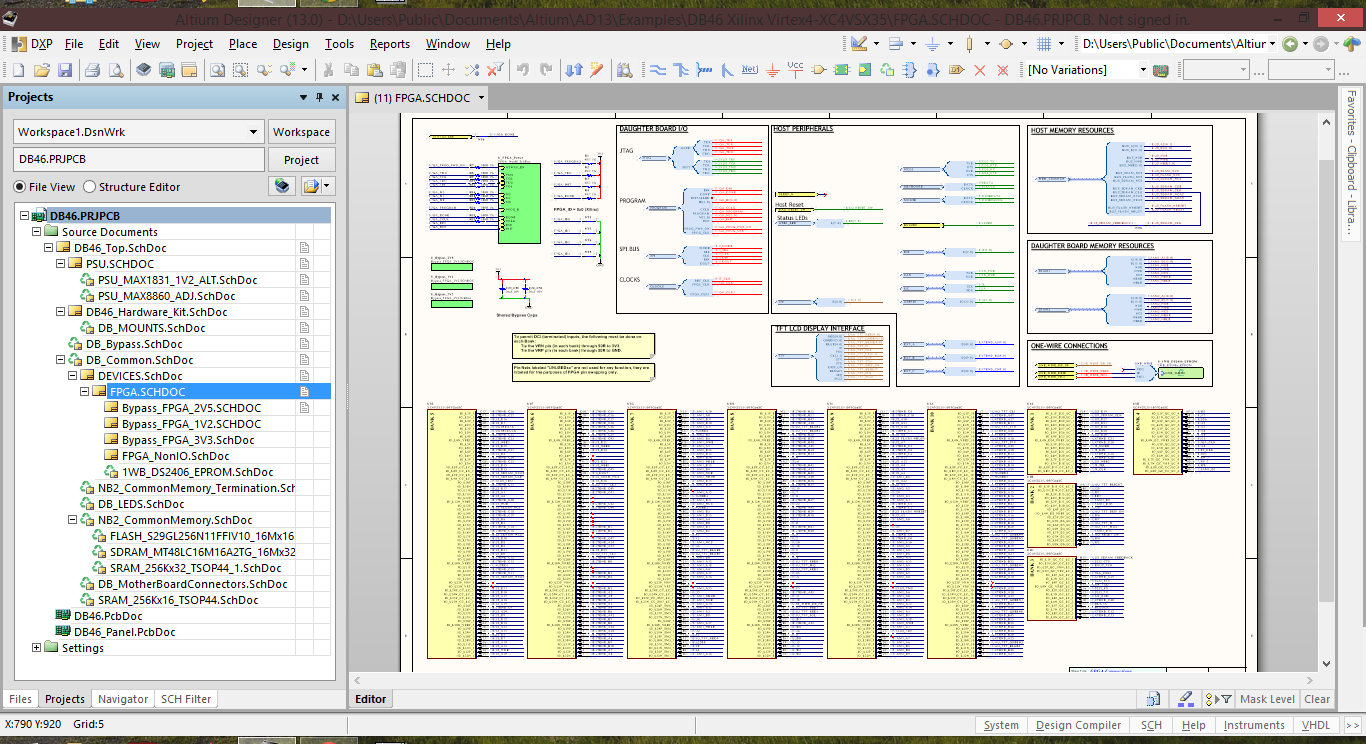Click the Project button
The image size is (1366, 744).
(302, 160)
